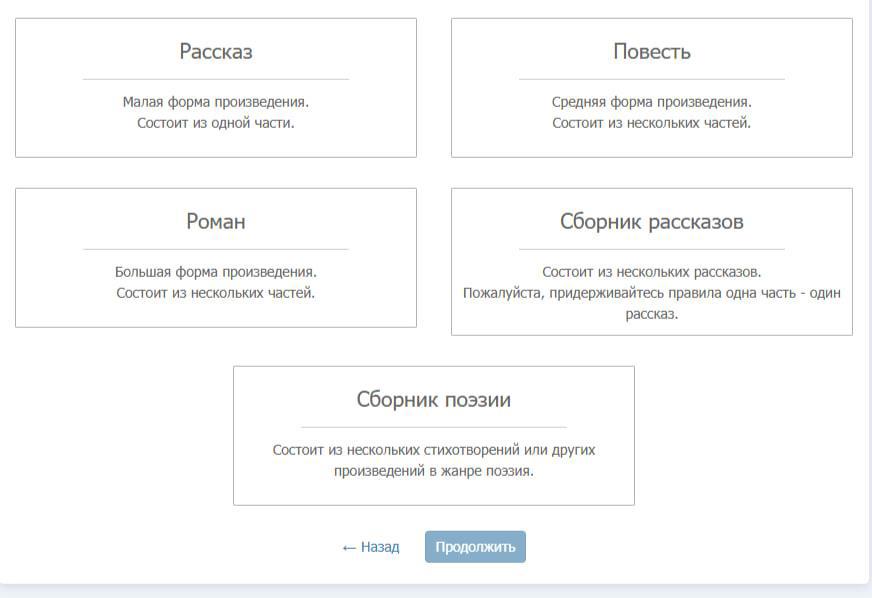Choose the Повесть heading
The width and height of the screenshot is (872, 598).
click(651, 52)
